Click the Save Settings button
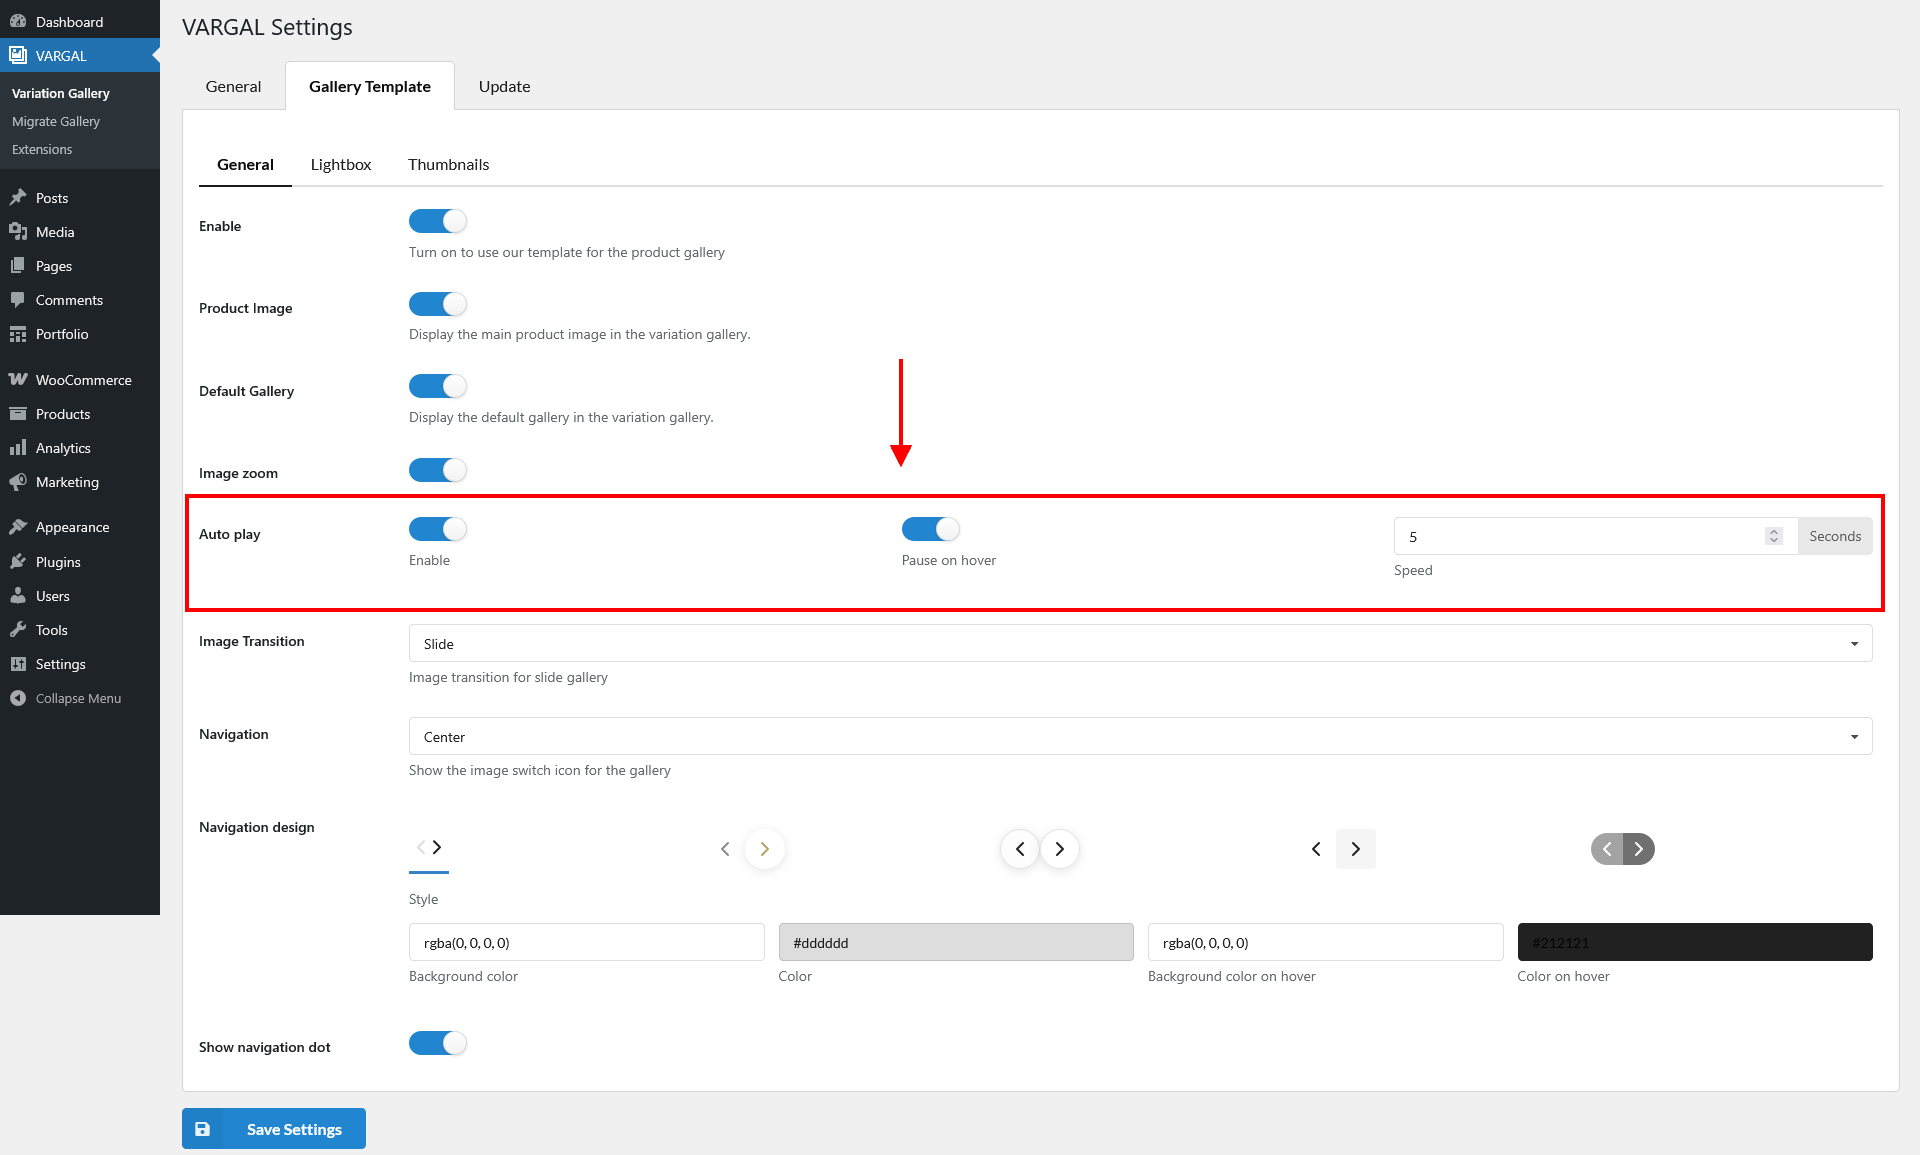 point(274,1129)
